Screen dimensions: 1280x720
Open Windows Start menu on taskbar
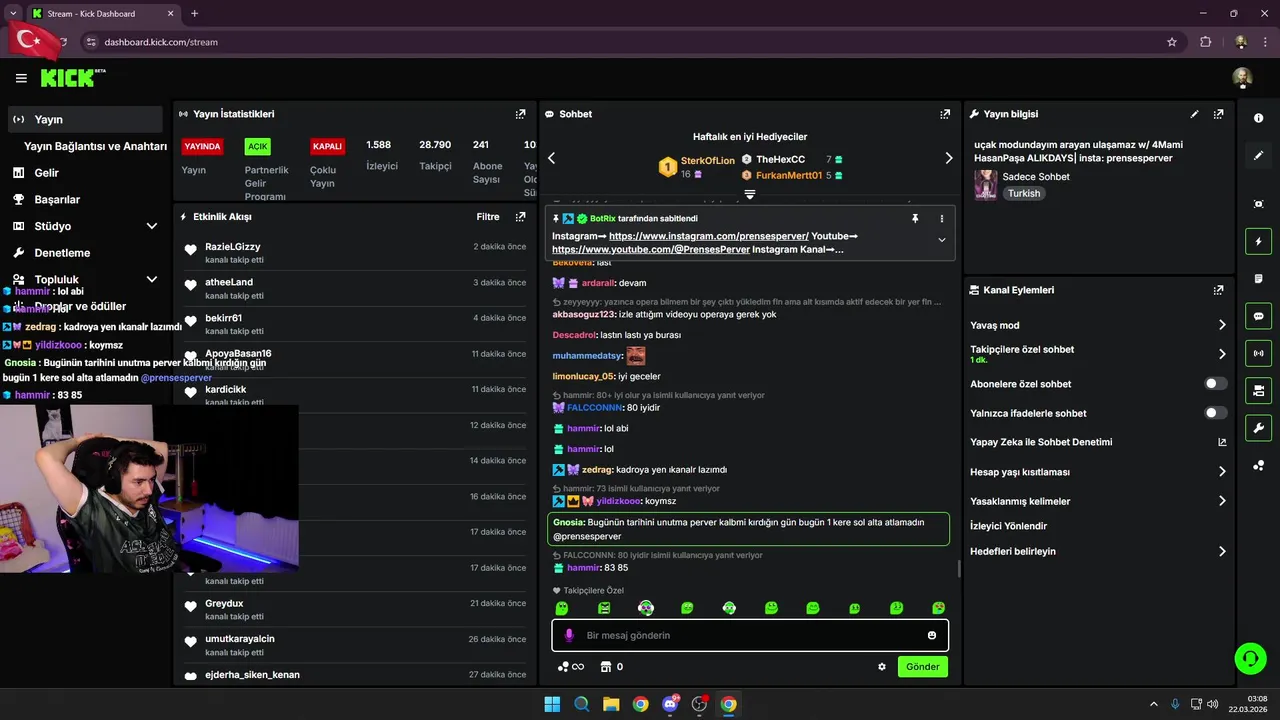tap(552, 704)
